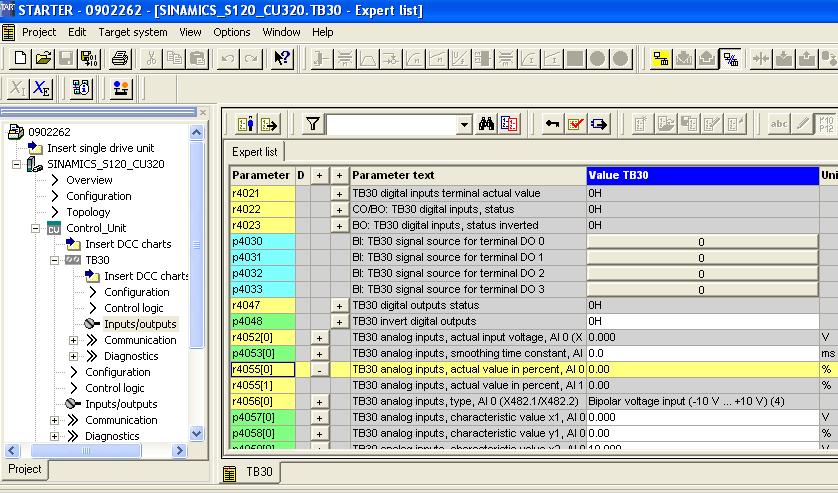Screen dimensions: 838x493
Task: Click the Value TB30 column header
Action: [702, 175]
